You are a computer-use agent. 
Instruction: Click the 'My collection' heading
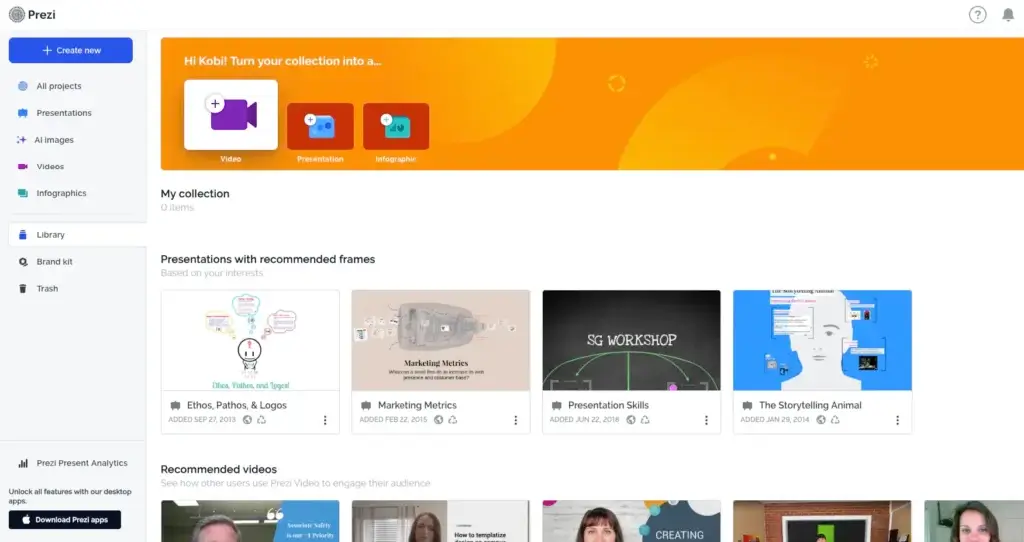tap(195, 194)
